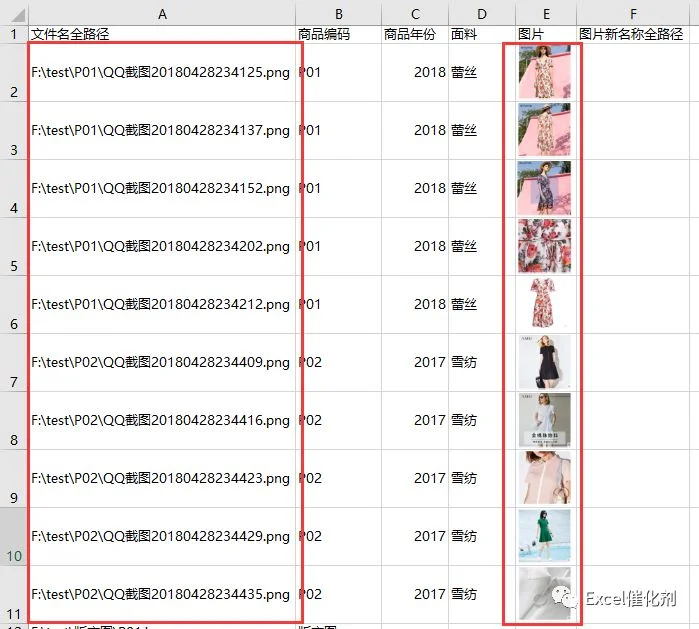Select column D header
Screen dimensions: 699x629
coord(482,14)
